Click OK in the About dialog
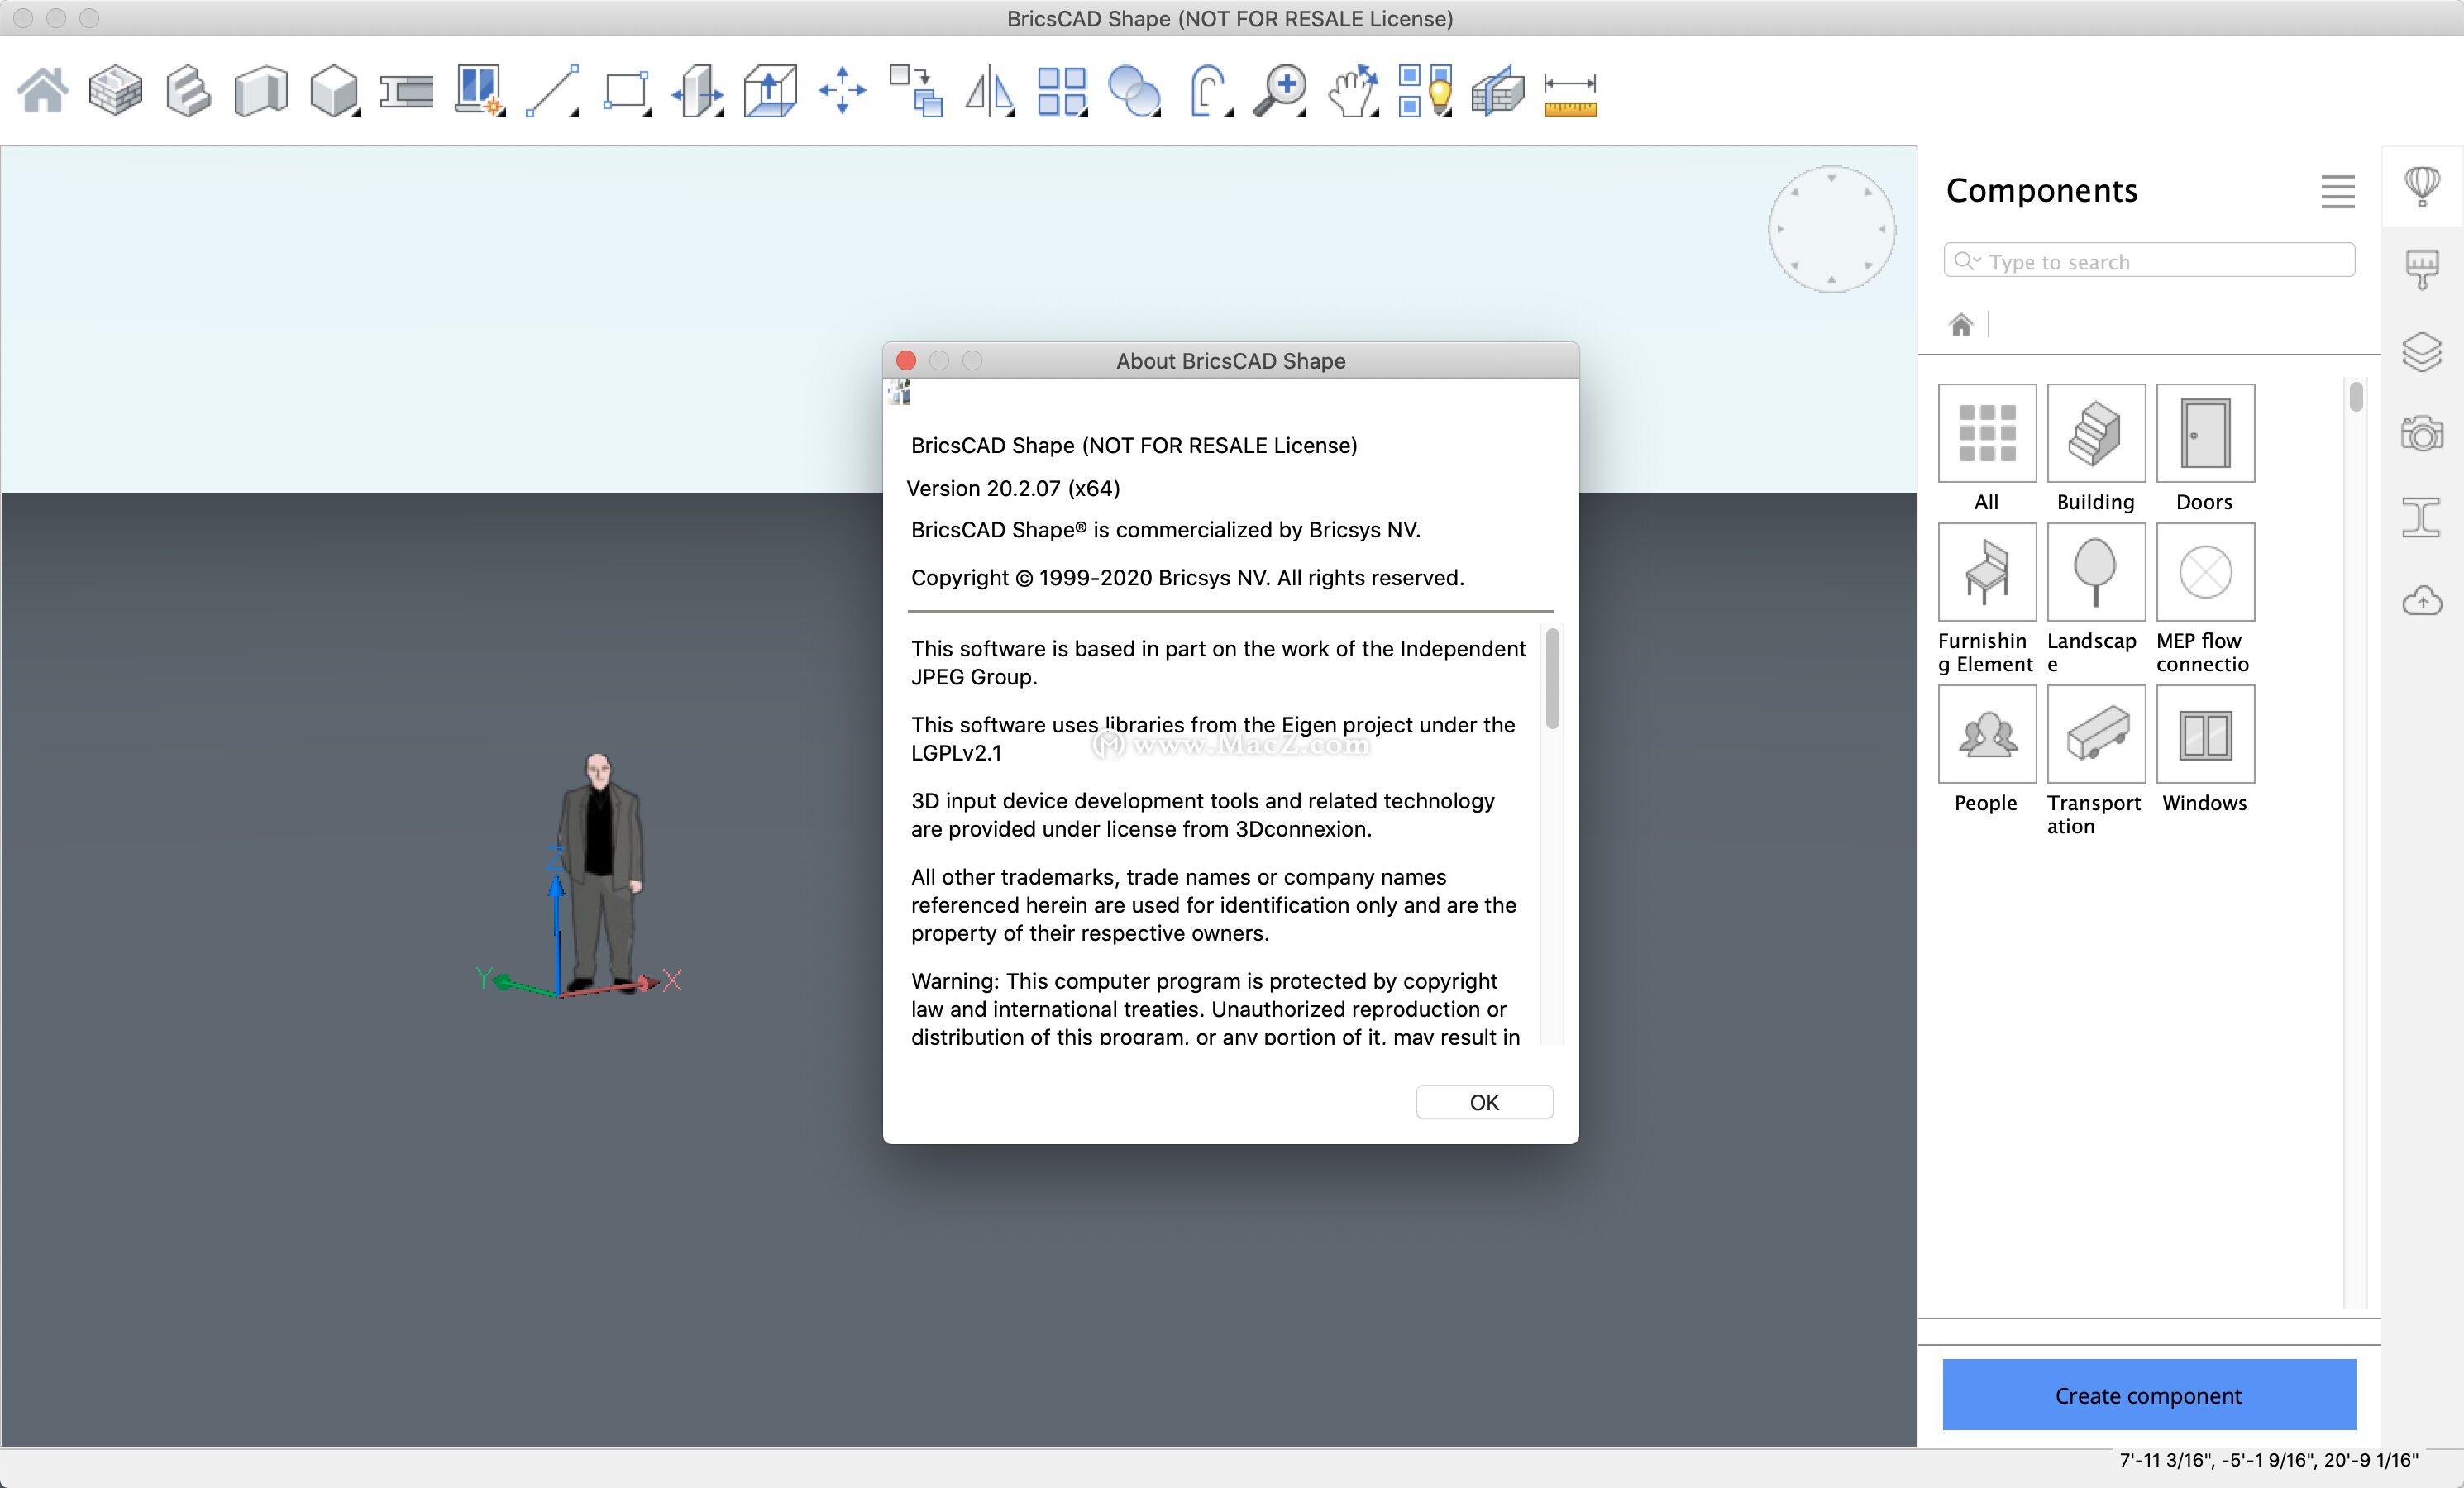This screenshot has width=2464, height=1488. pyautogui.click(x=1483, y=1102)
